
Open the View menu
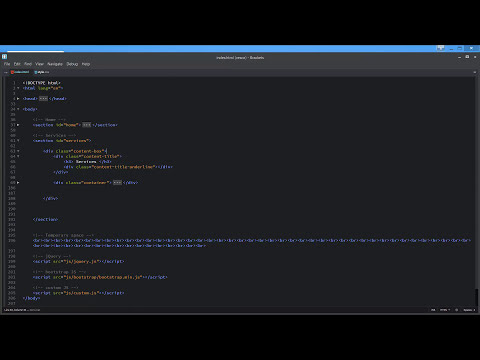click(x=39, y=64)
